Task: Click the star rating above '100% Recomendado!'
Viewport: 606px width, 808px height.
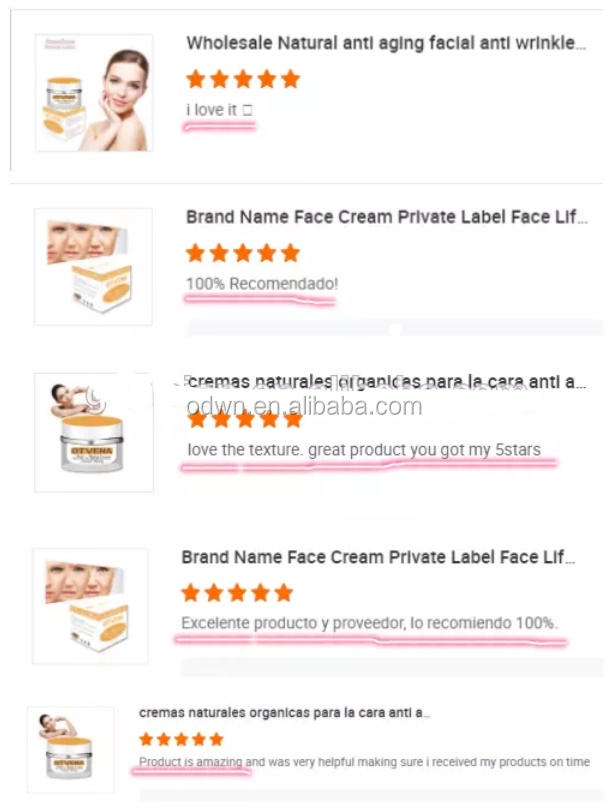Action: click(x=242, y=253)
